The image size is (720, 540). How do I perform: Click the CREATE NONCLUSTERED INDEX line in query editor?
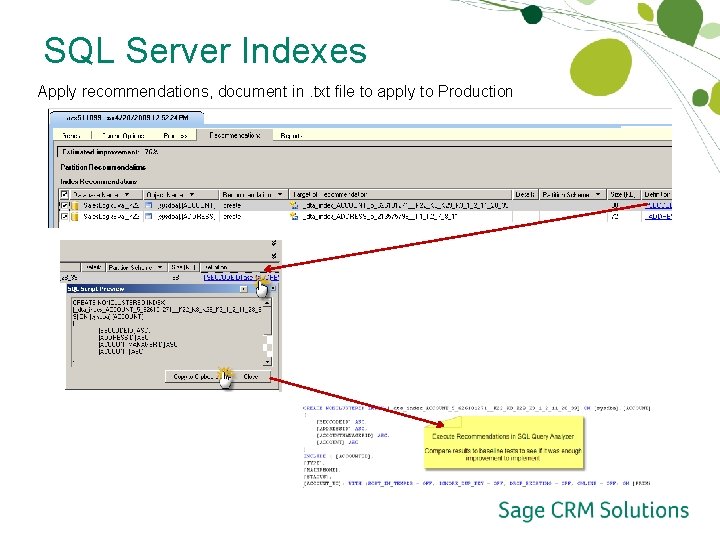pos(477,408)
